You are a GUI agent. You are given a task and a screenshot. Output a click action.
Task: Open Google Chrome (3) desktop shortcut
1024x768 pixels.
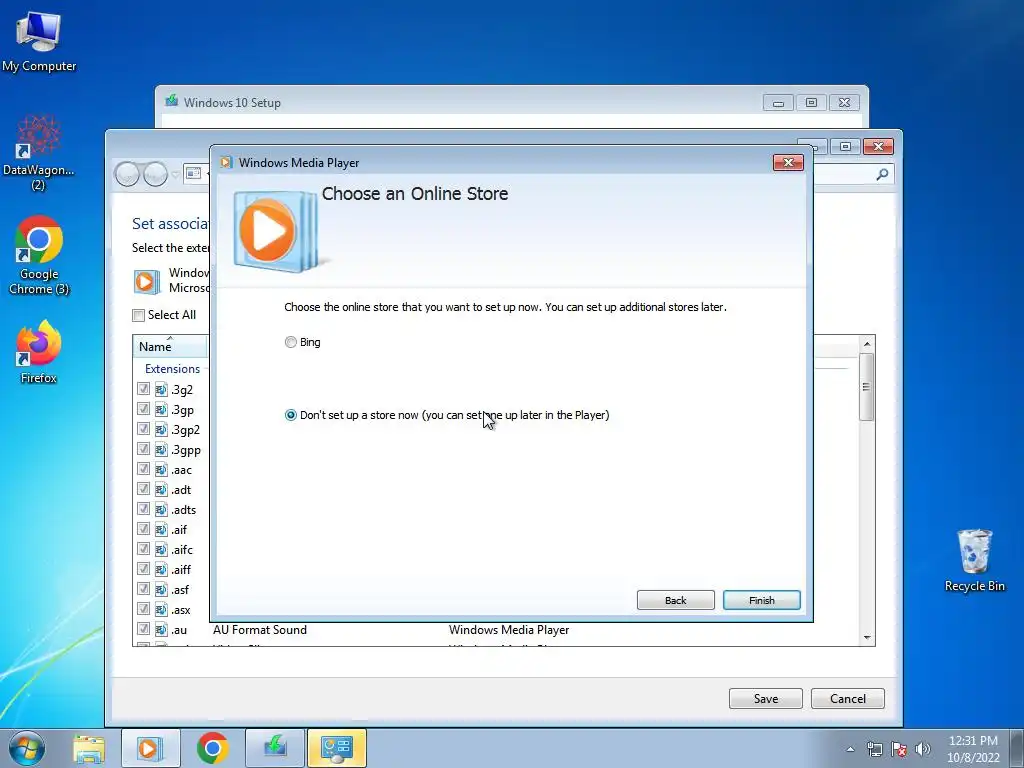39,255
